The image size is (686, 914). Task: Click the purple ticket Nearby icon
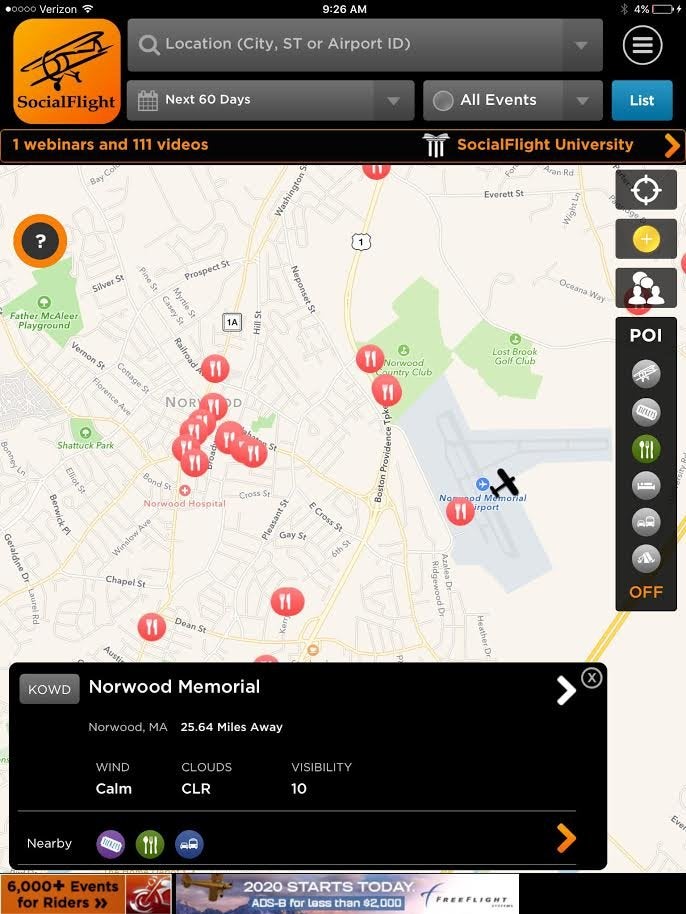110,843
